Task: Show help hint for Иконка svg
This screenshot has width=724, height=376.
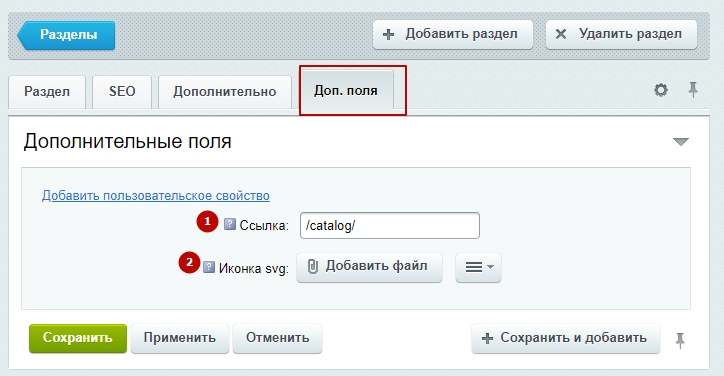Action: [209, 267]
